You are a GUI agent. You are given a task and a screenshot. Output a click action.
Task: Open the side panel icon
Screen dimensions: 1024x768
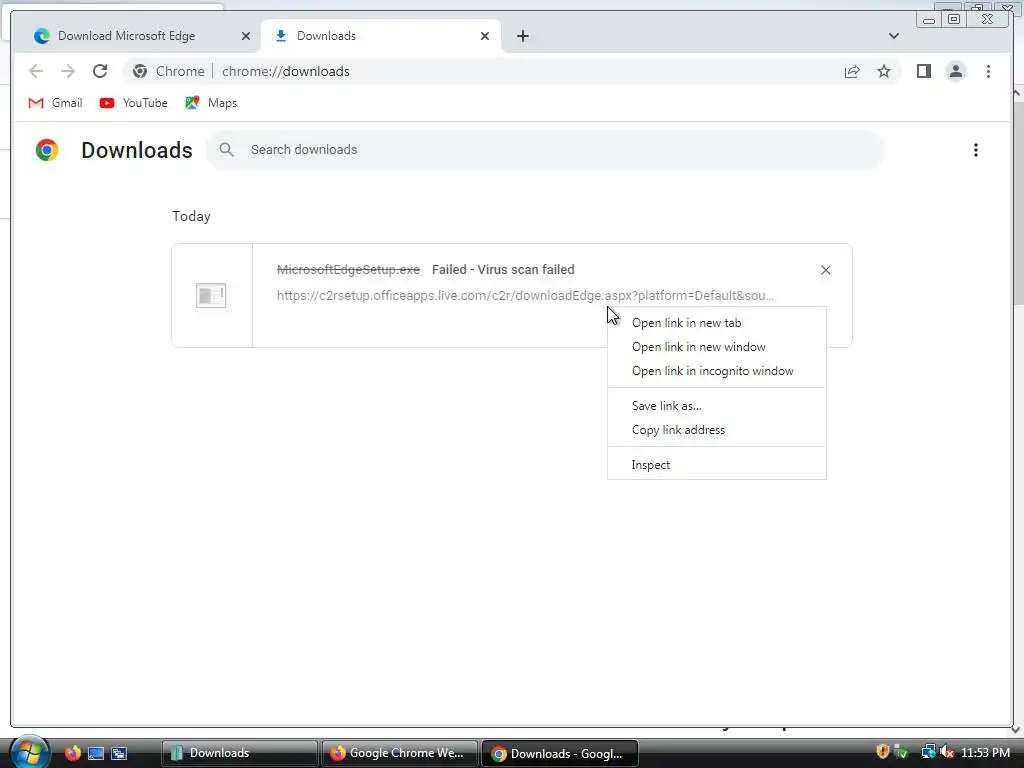click(x=923, y=71)
